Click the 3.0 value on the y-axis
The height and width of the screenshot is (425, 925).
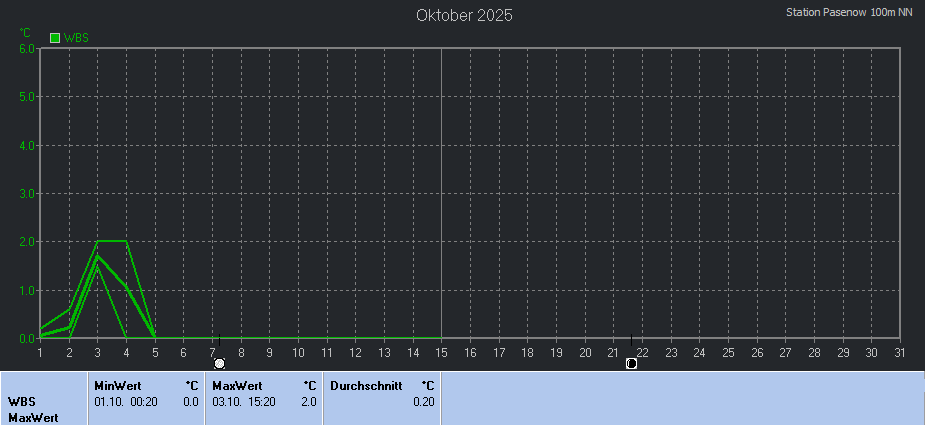(x=26, y=193)
